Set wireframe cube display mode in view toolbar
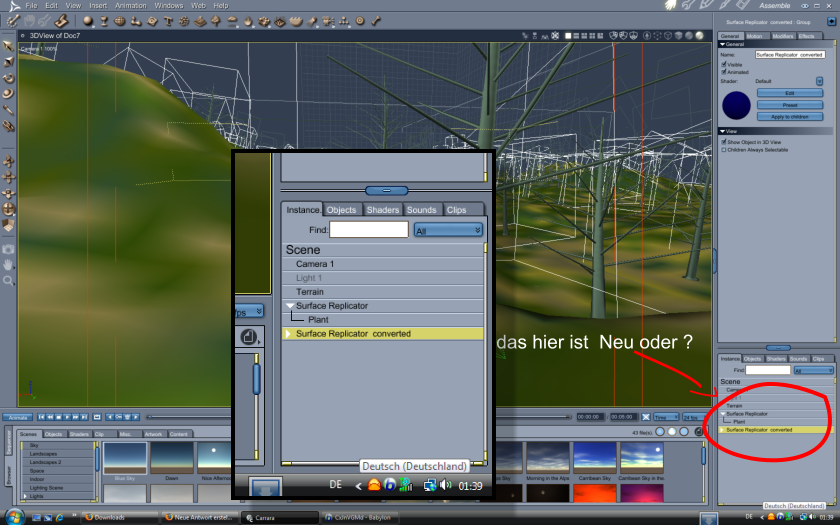The image size is (840, 525). [668, 36]
